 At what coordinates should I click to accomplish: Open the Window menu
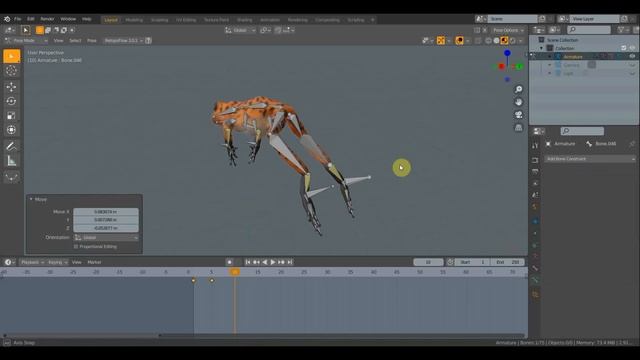click(68, 19)
